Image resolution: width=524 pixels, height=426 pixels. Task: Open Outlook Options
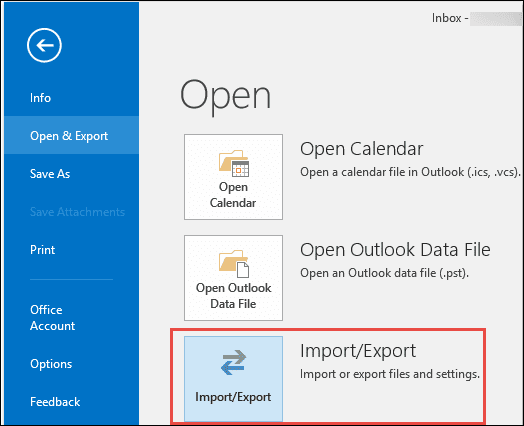coord(51,364)
